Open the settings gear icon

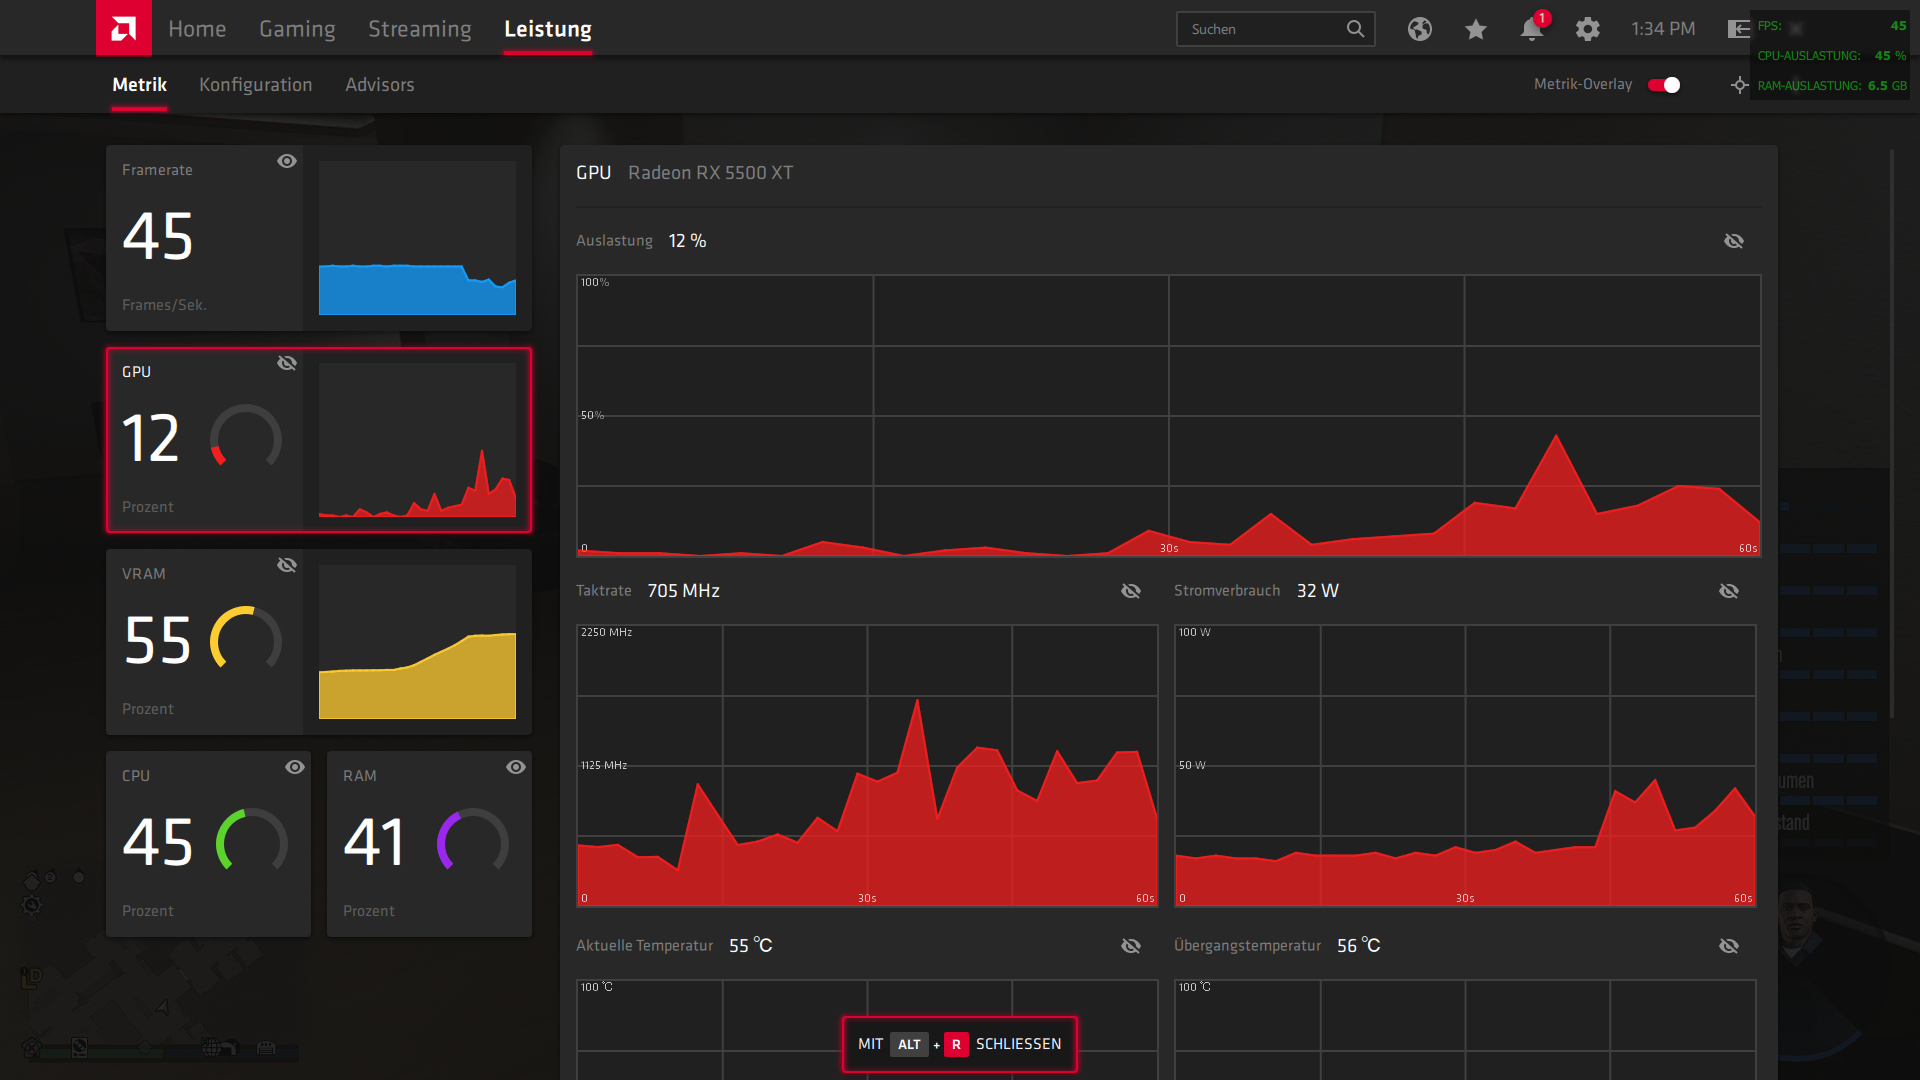pyautogui.click(x=1587, y=29)
